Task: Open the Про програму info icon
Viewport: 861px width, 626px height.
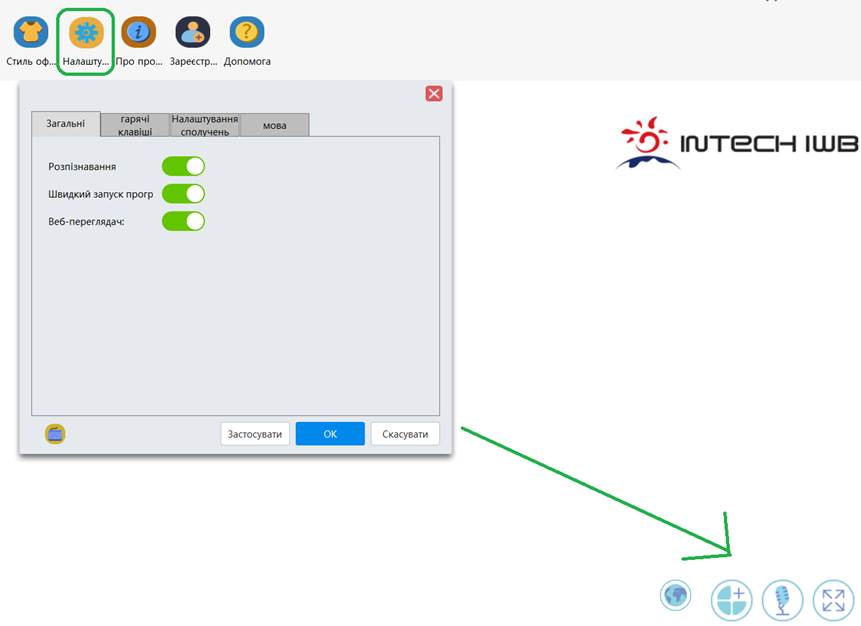Action: [139, 33]
